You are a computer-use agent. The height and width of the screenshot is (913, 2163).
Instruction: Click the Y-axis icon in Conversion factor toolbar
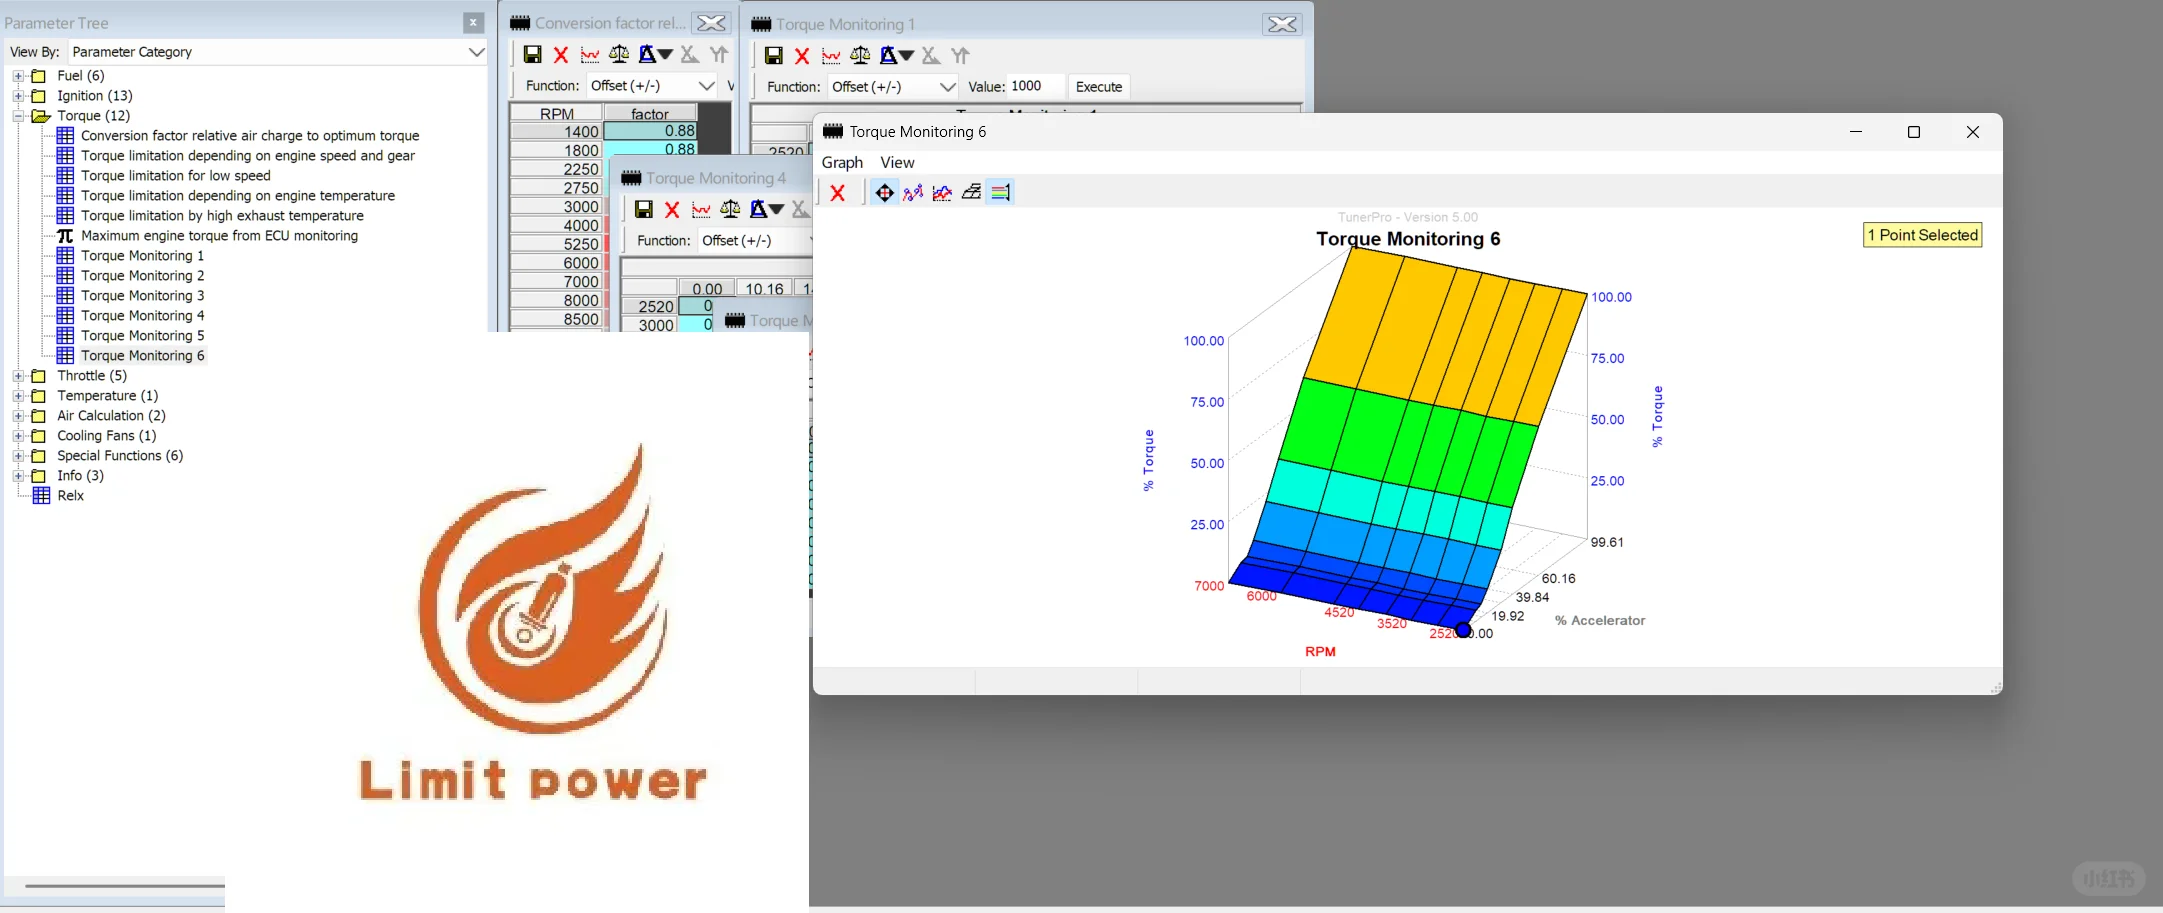click(x=718, y=55)
